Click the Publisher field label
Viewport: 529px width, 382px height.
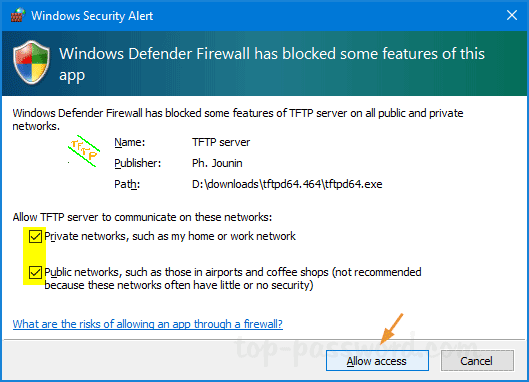(x=138, y=163)
